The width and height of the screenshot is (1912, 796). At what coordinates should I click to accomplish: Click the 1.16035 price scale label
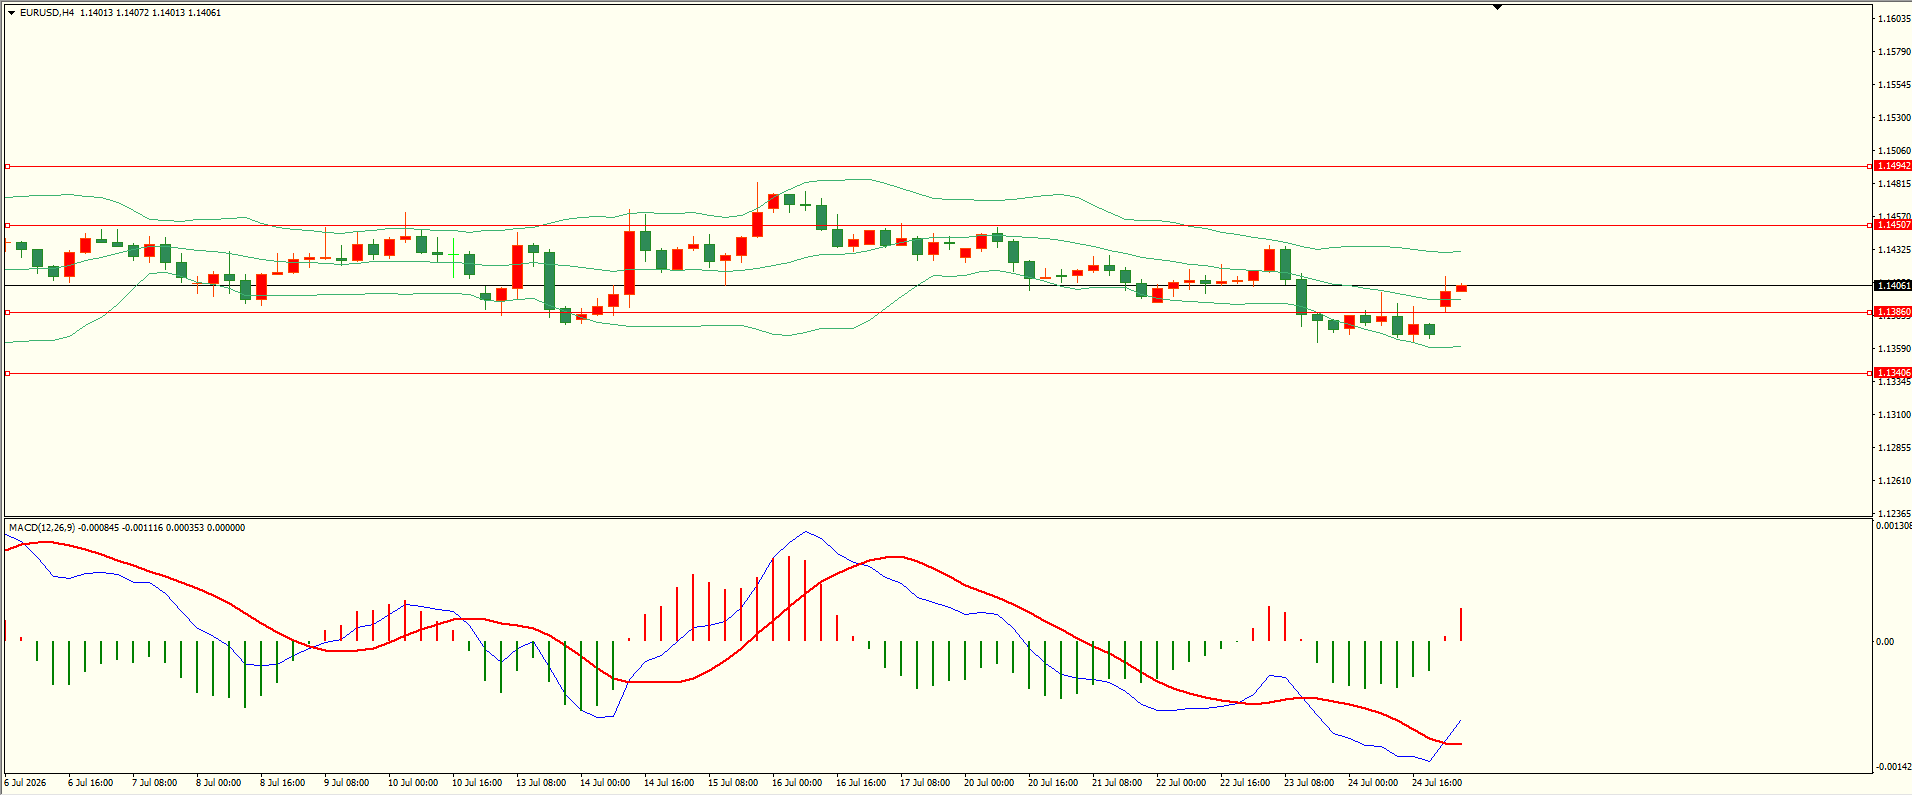point(1893,19)
